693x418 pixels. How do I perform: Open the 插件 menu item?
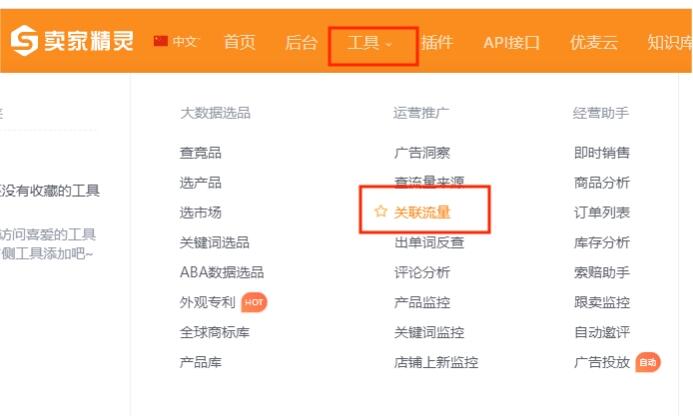pos(437,42)
